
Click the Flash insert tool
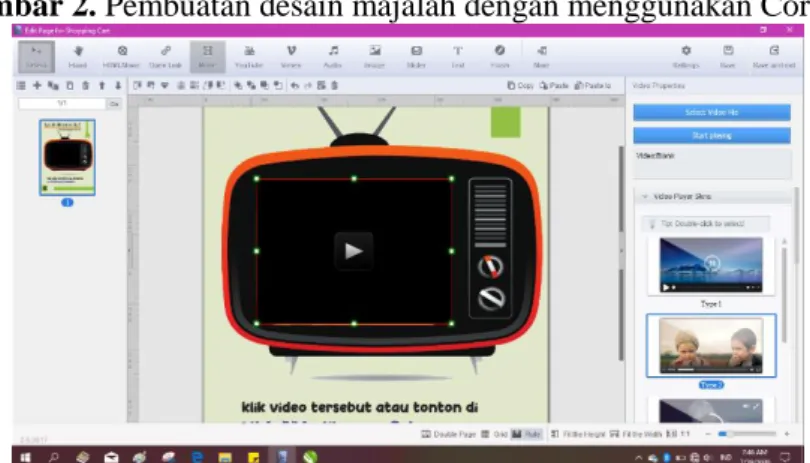coord(500,57)
